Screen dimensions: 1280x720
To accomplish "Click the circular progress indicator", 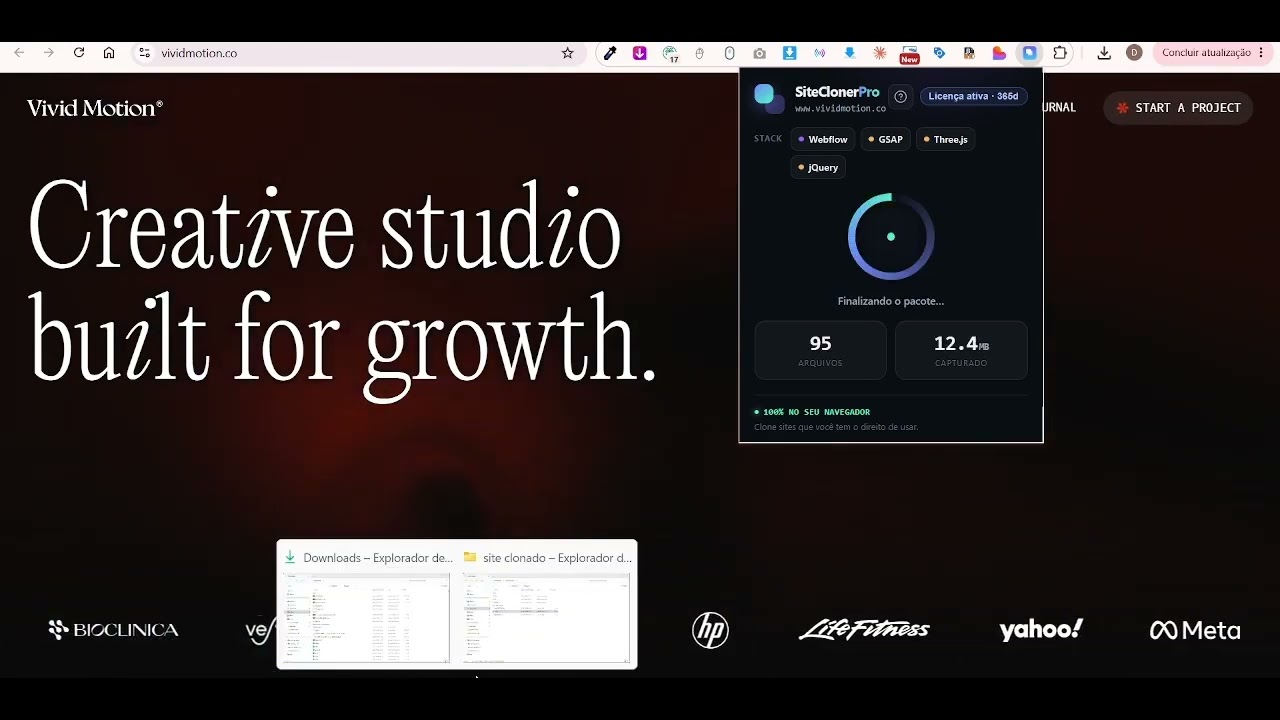I will point(891,237).
